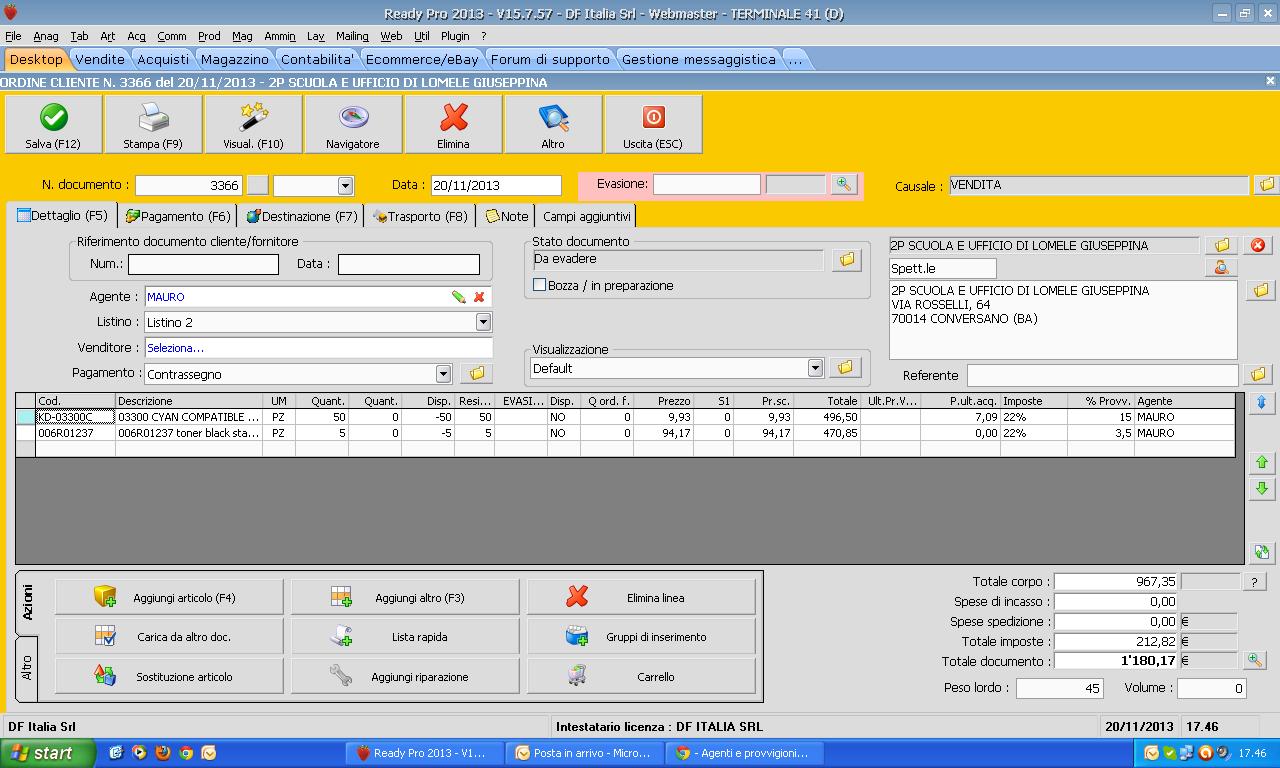Click the Riferimento documento Num. field
The width and height of the screenshot is (1280, 768).
(203, 264)
